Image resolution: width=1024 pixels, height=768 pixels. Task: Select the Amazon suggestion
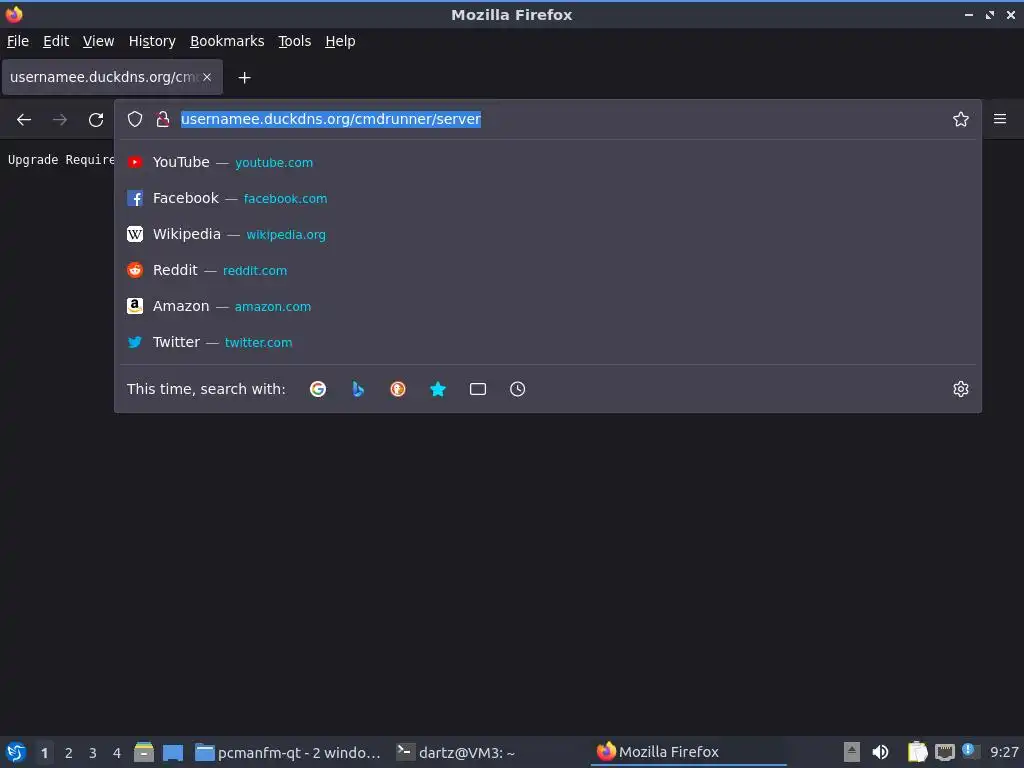(x=547, y=306)
